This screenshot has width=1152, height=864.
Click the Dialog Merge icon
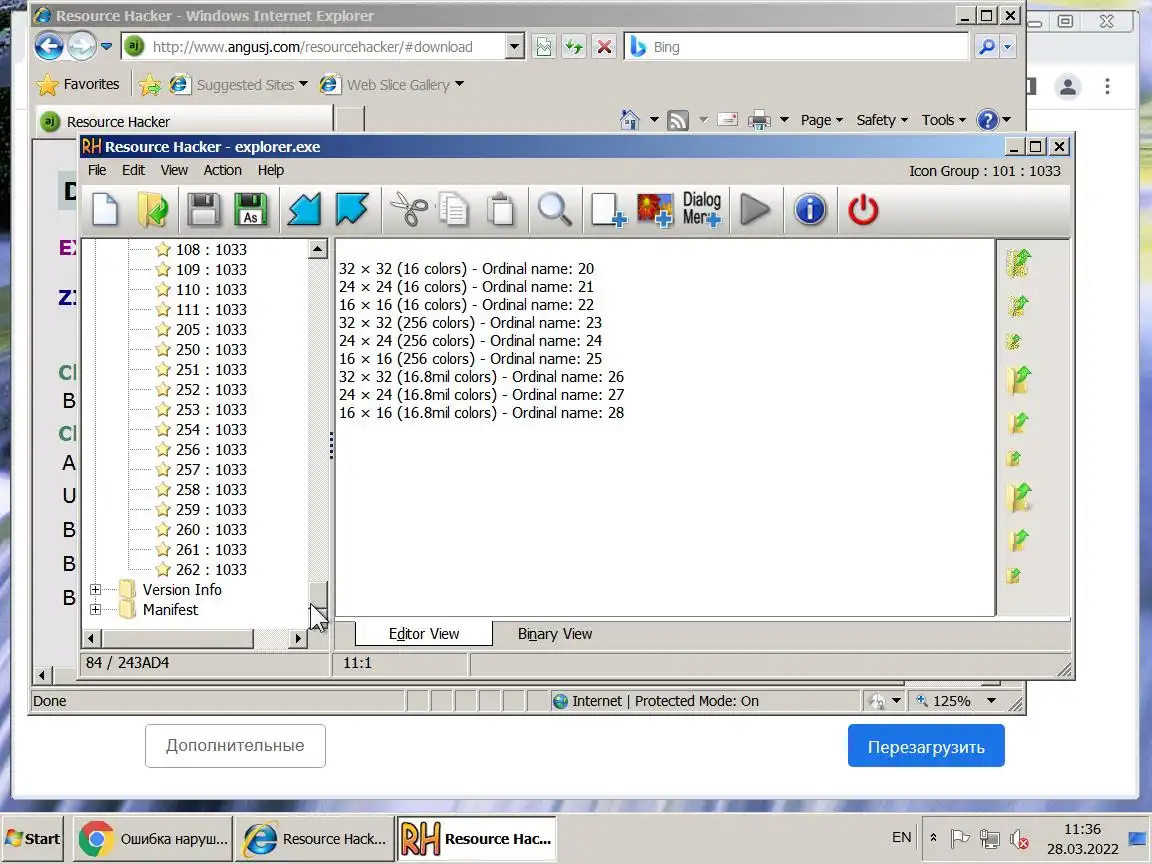[702, 209]
